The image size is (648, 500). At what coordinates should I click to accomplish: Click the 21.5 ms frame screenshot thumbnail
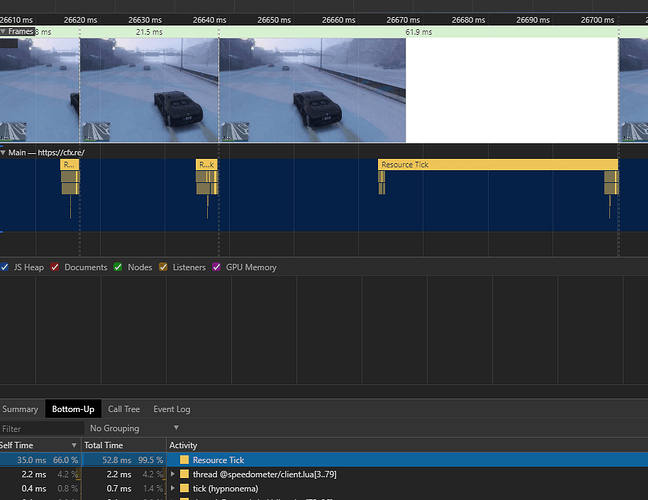click(x=149, y=90)
